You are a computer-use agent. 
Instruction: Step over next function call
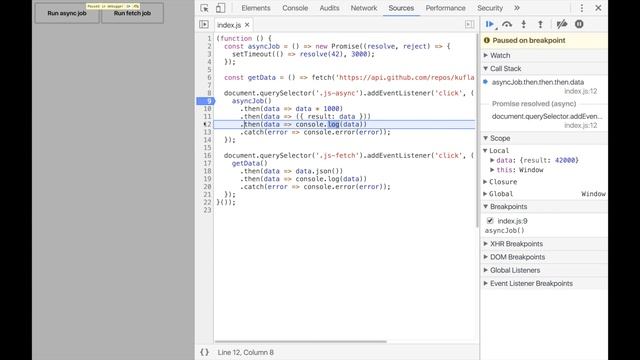click(x=507, y=24)
